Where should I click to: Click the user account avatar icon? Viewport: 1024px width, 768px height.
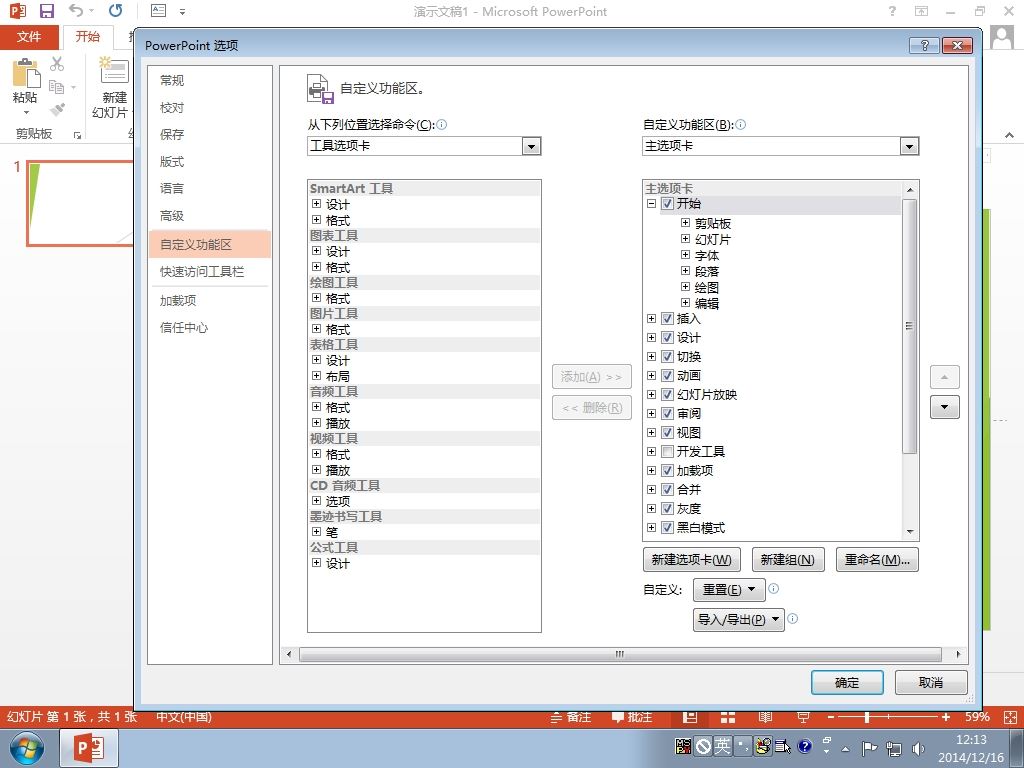click(x=1002, y=37)
